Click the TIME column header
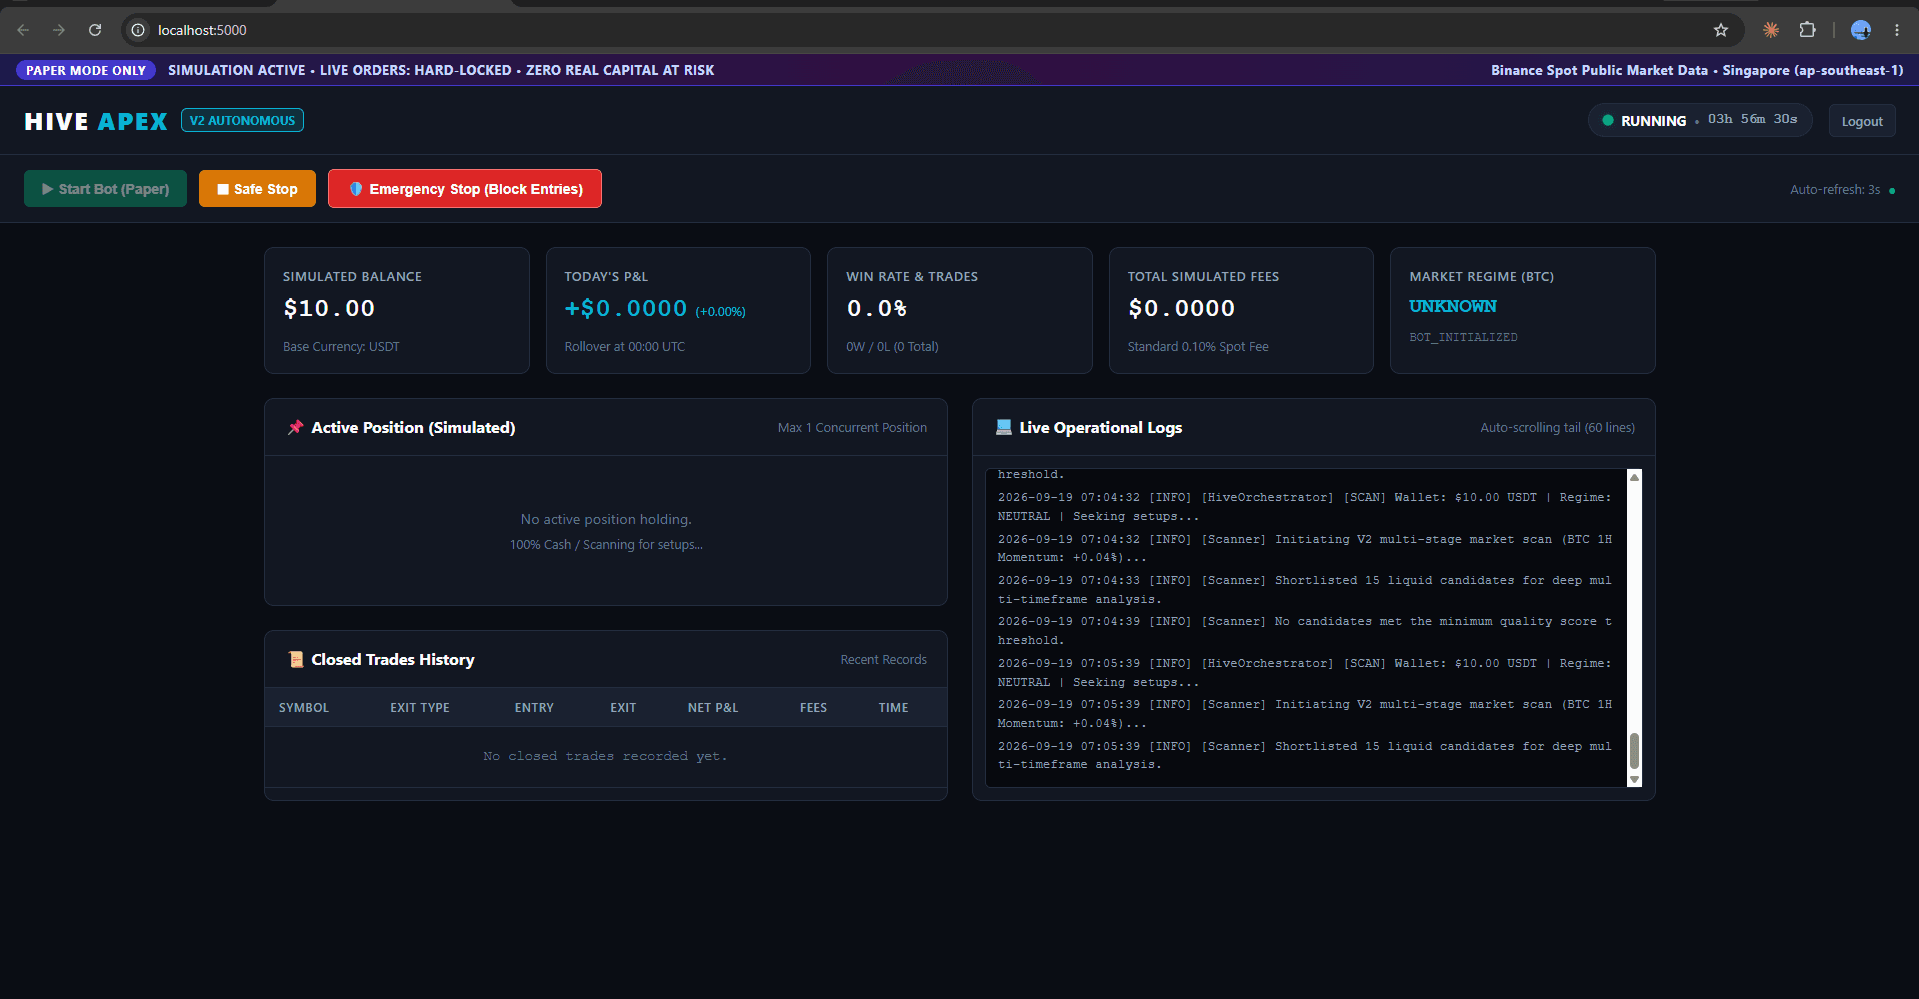This screenshot has width=1919, height=999. [894, 708]
